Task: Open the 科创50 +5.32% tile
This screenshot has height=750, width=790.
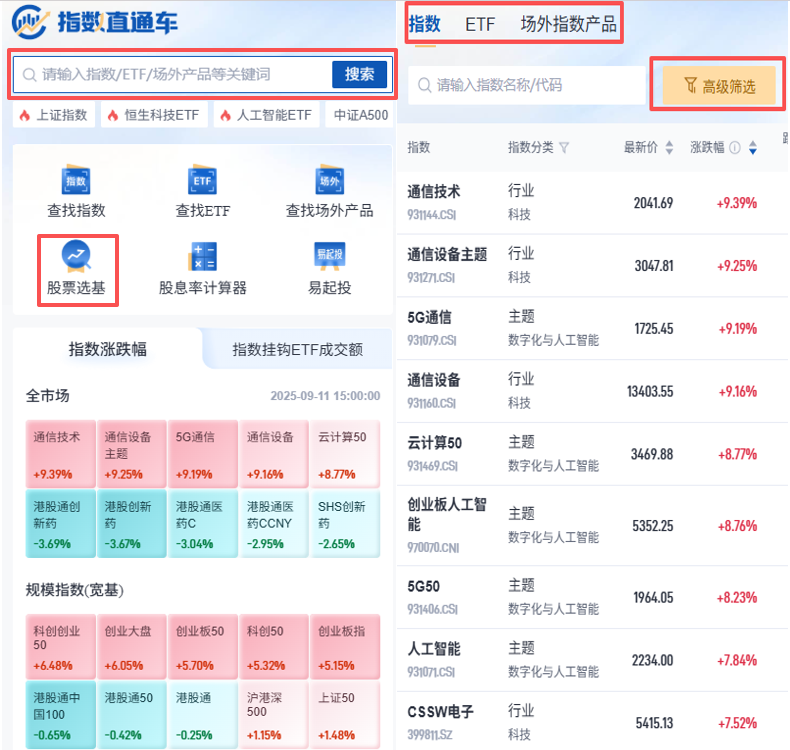Action: point(274,647)
